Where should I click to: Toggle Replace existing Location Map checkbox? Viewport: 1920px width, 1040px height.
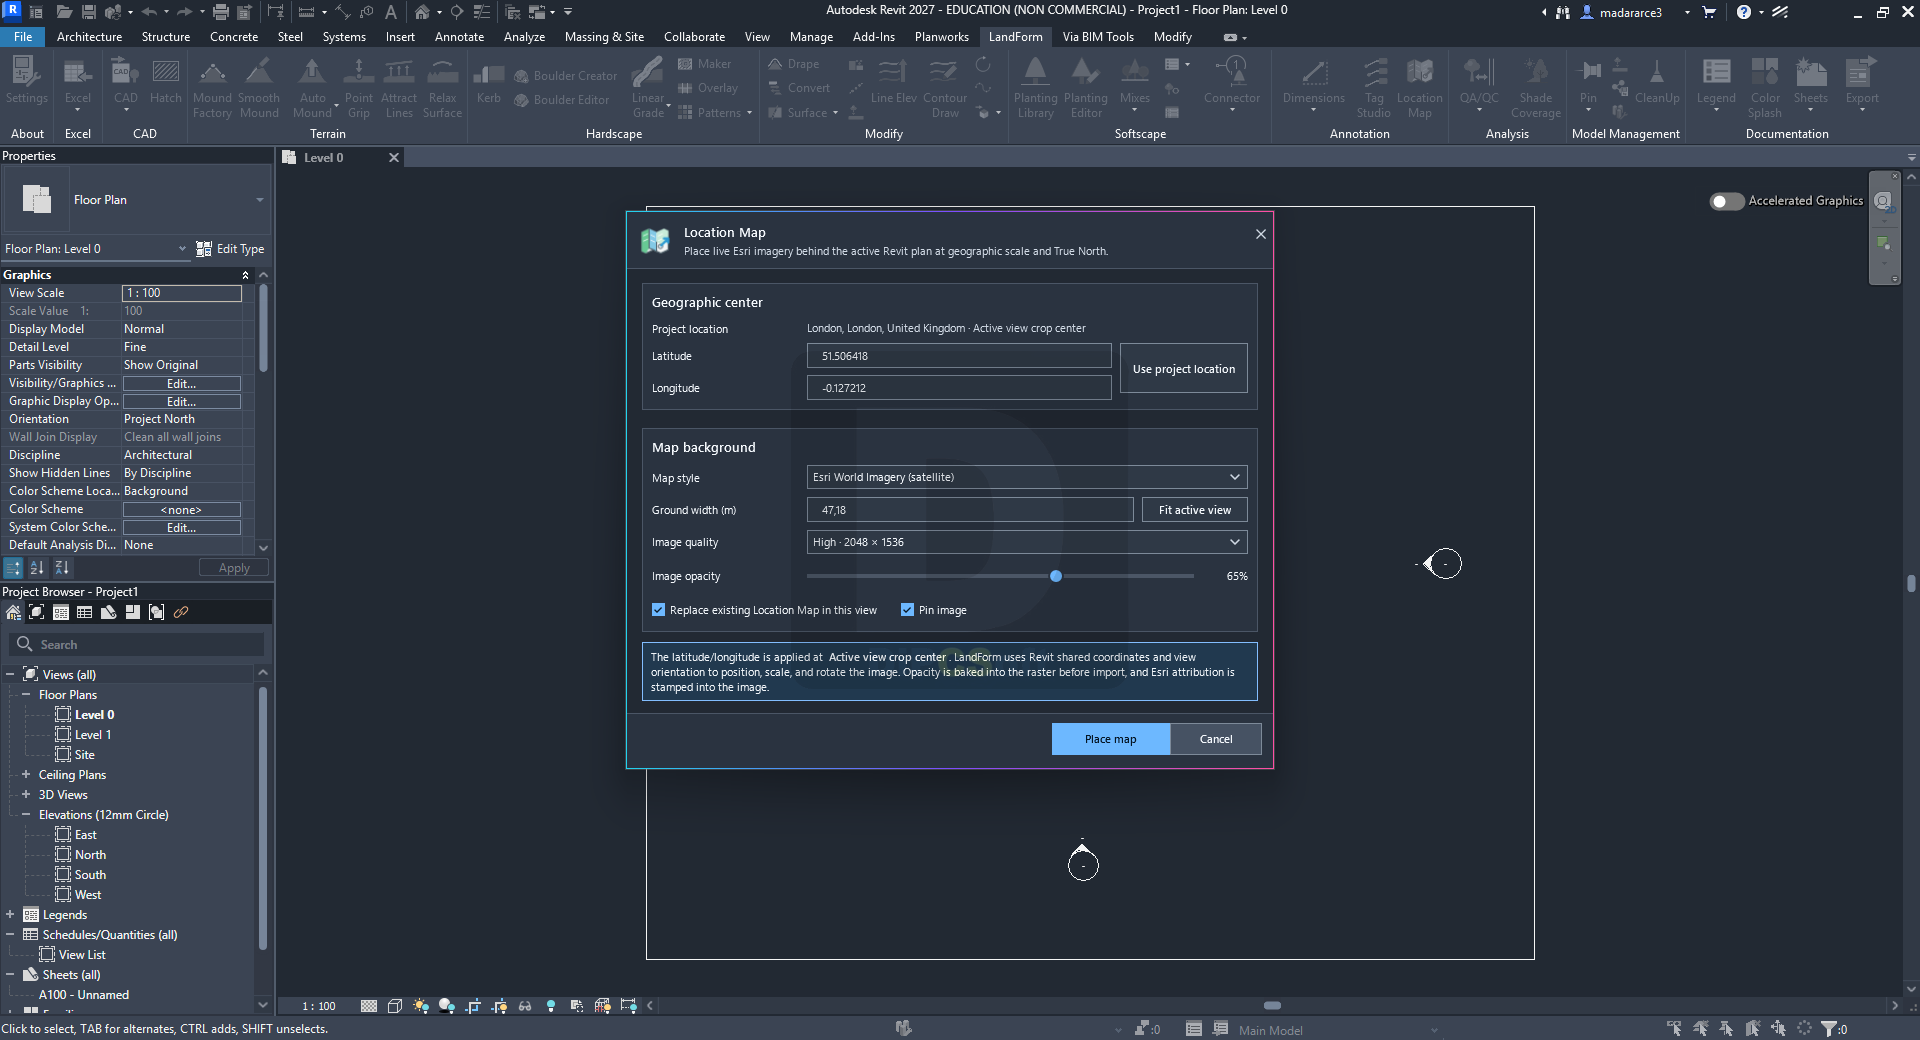pos(658,610)
